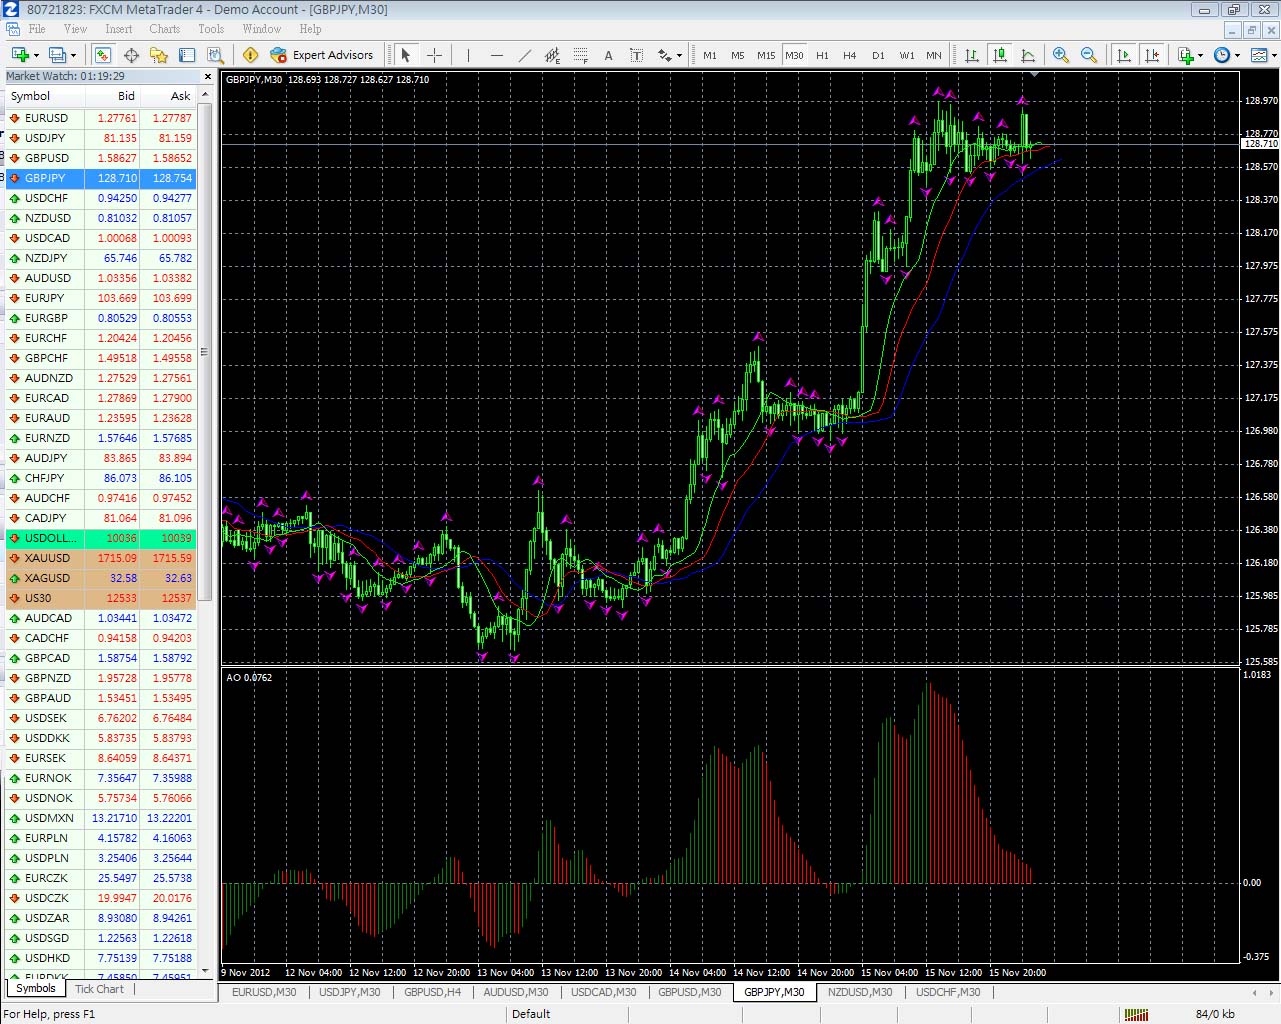Draw a horizontal line on the chart

click(x=497, y=55)
